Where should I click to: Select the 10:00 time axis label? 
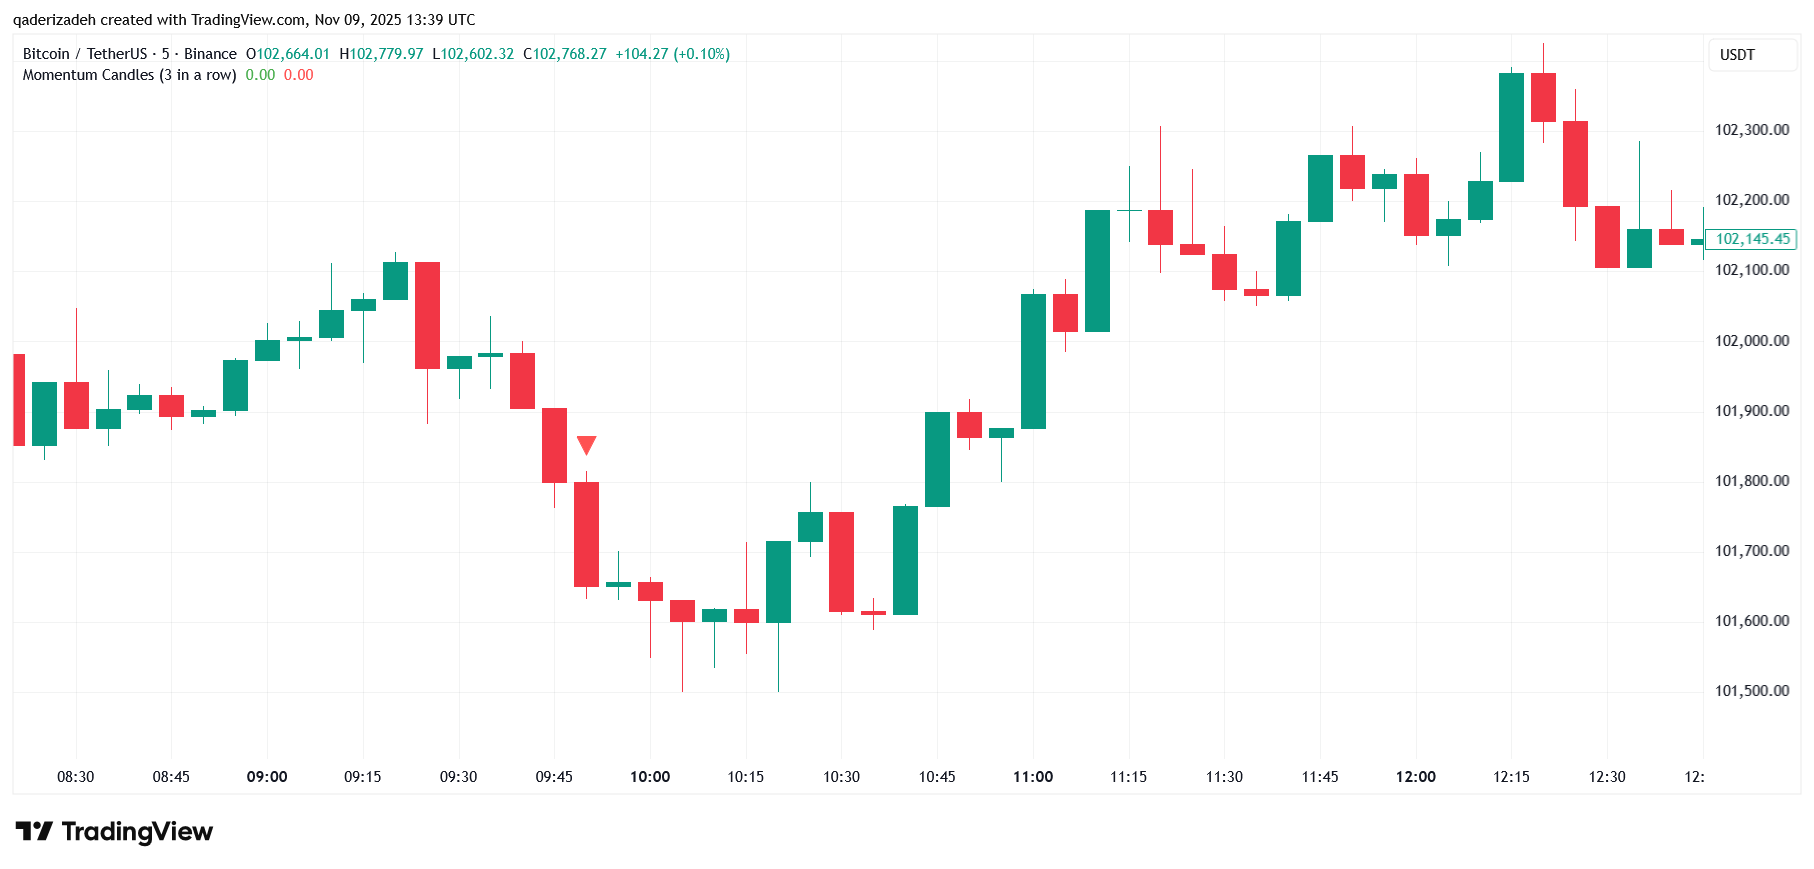650,777
